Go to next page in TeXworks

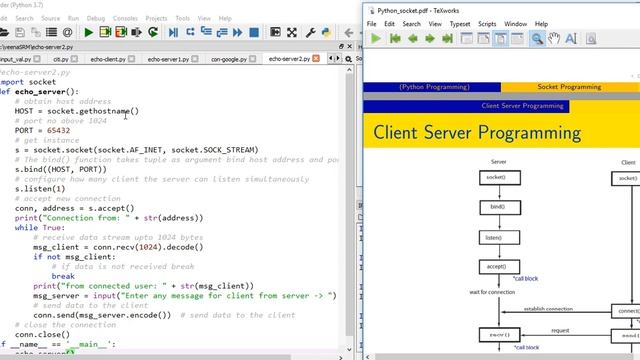pos(430,39)
